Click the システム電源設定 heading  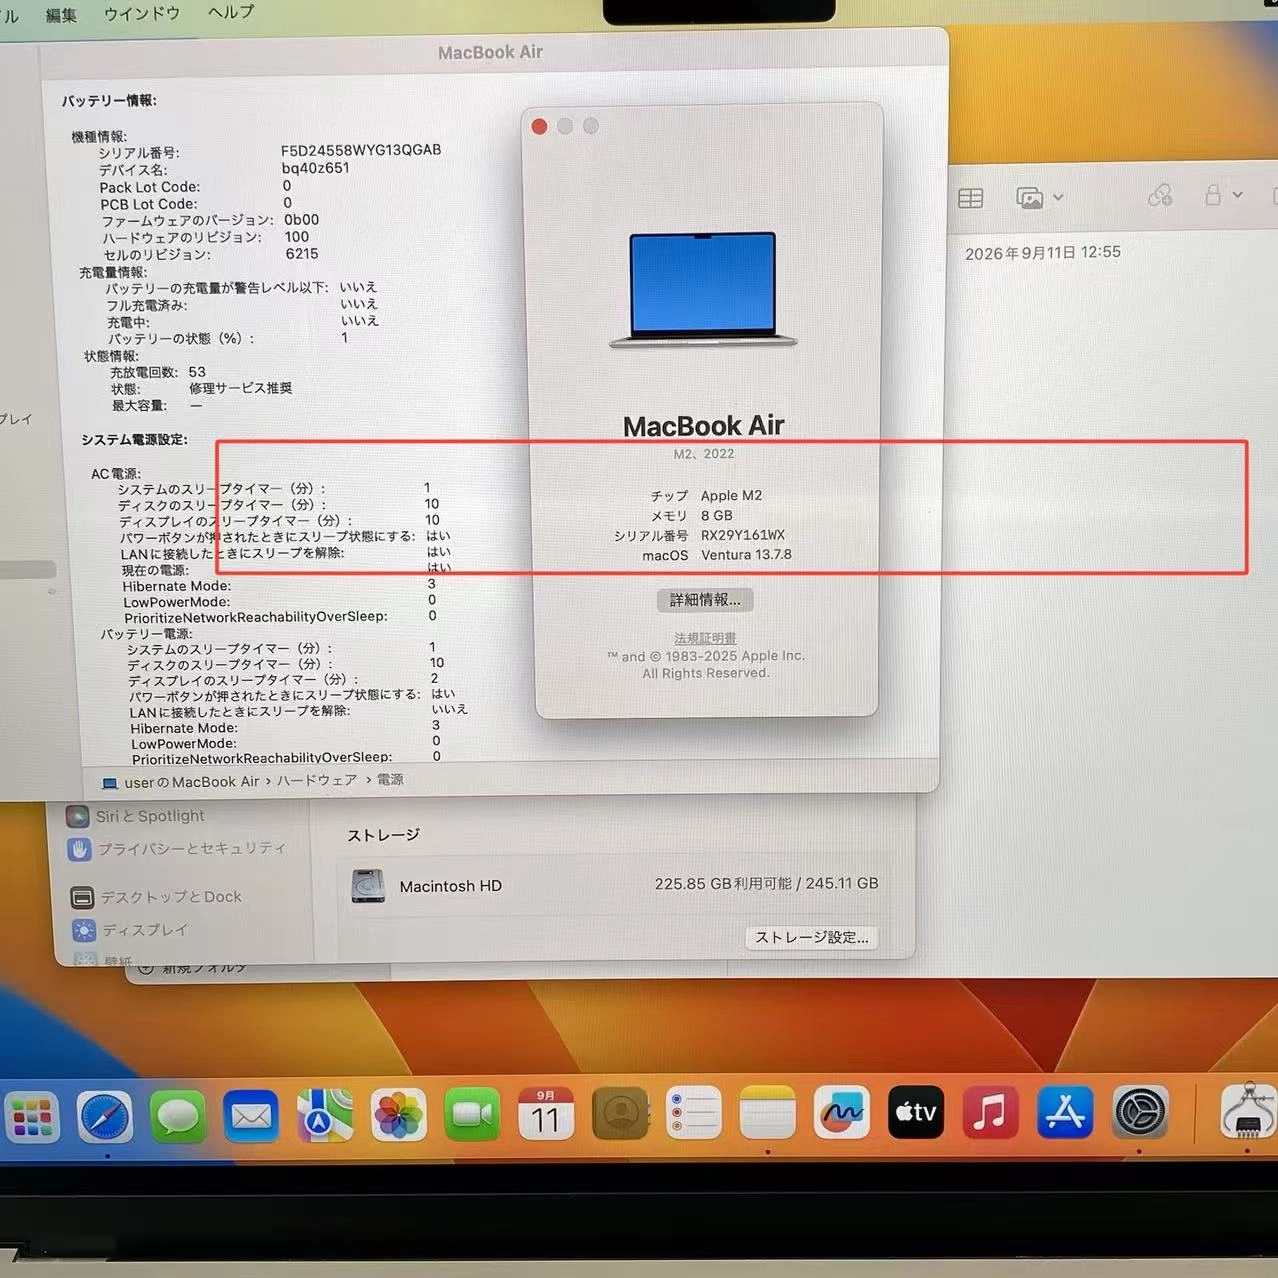pos(134,439)
